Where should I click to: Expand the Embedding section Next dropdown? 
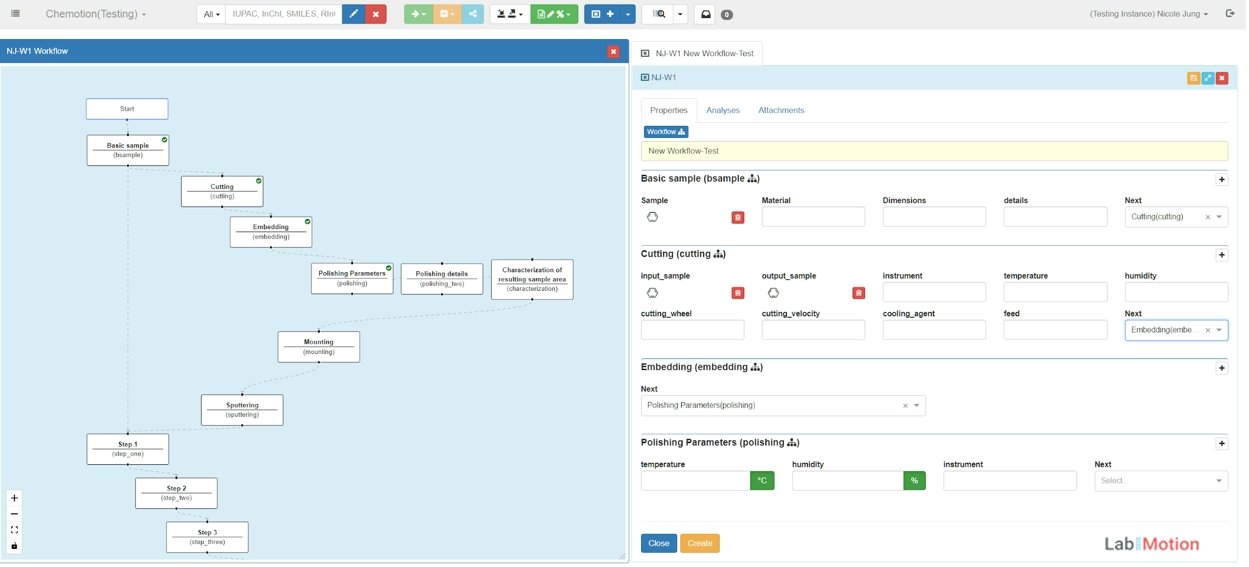pyautogui.click(x=916, y=406)
